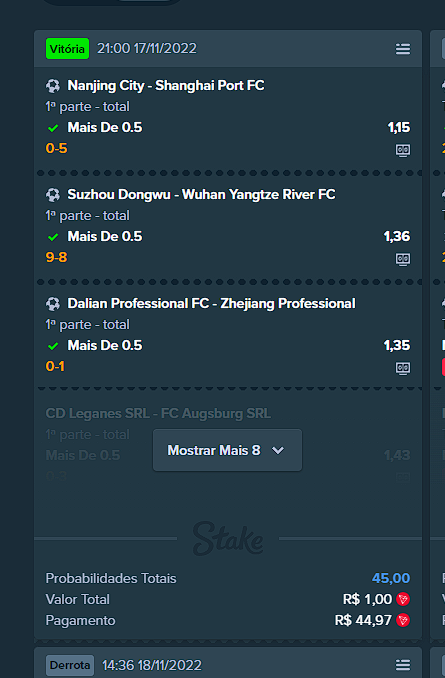Open the scoreboard icon for the Dalian Professional match
Viewport: 445px width, 678px height.
click(403, 368)
